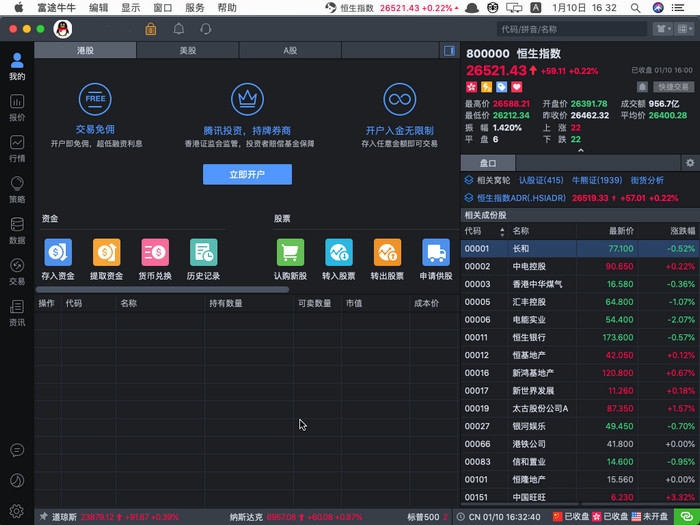Open 策略 strategy section in sidebar
700x525 pixels.
tap(17, 189)
